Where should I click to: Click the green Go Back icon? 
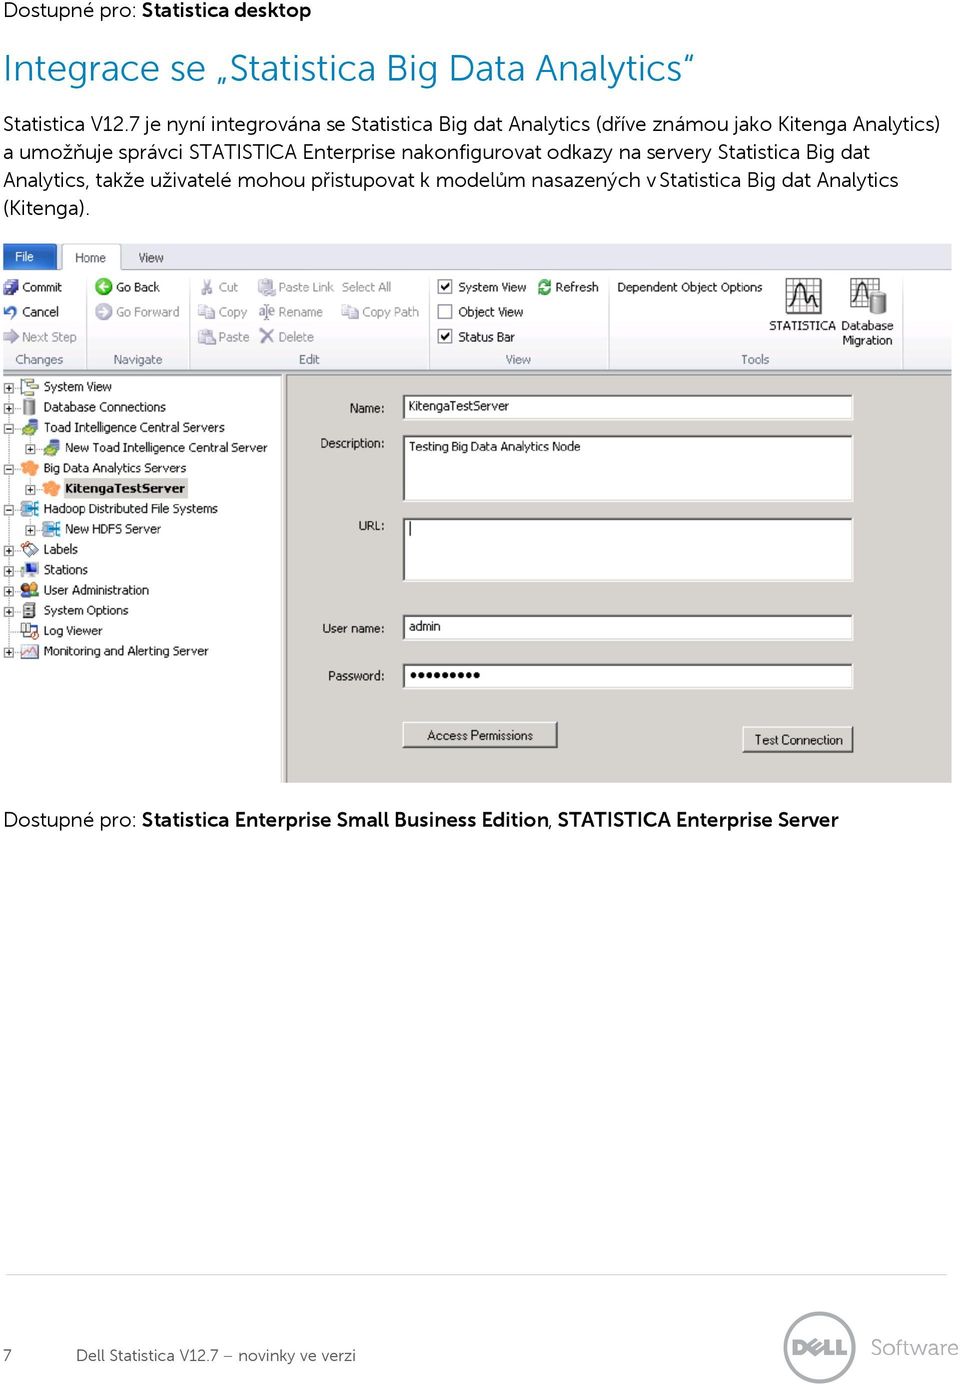tap(103, 287)
